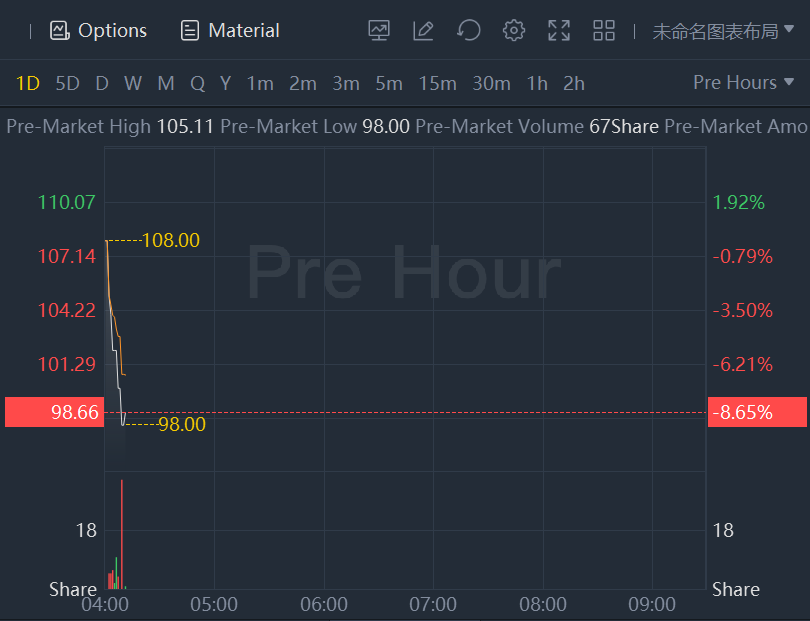Expand the Pre Hours session dropdown
The height and width of the screenshot is (621, 810).
click(743, 83)
